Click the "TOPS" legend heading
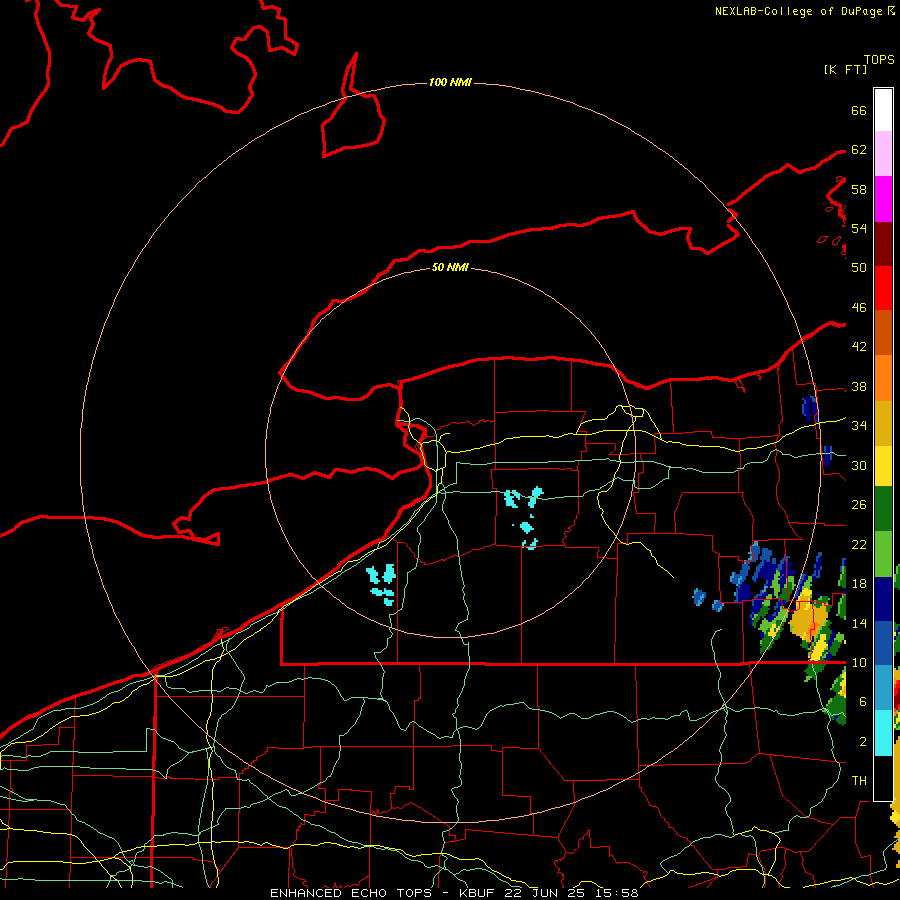The width and height of the screenshot is (900, 900). point(879,59)
